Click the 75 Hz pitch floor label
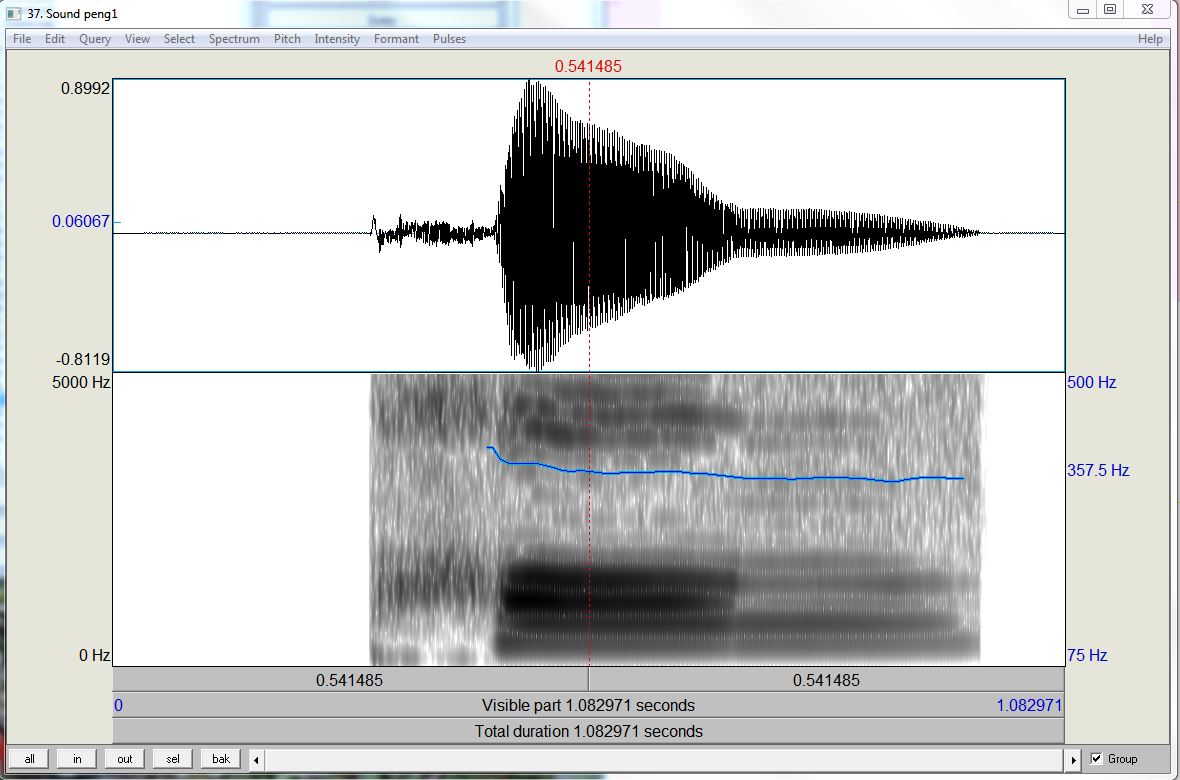The image size is (1180, 780). point(1087,655)
